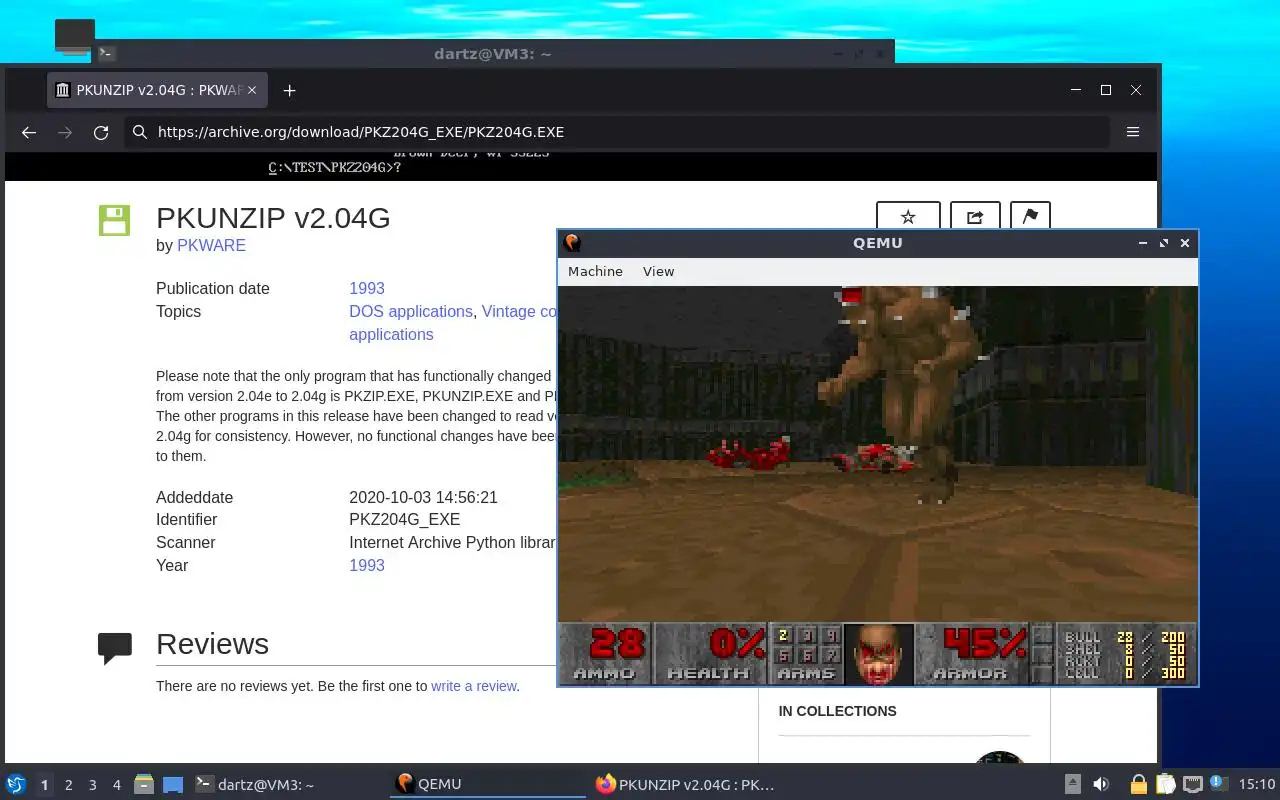Click the QEMU window title icon
The width and height of the screenshot is (1280, 800).
[x=572, y=243]
